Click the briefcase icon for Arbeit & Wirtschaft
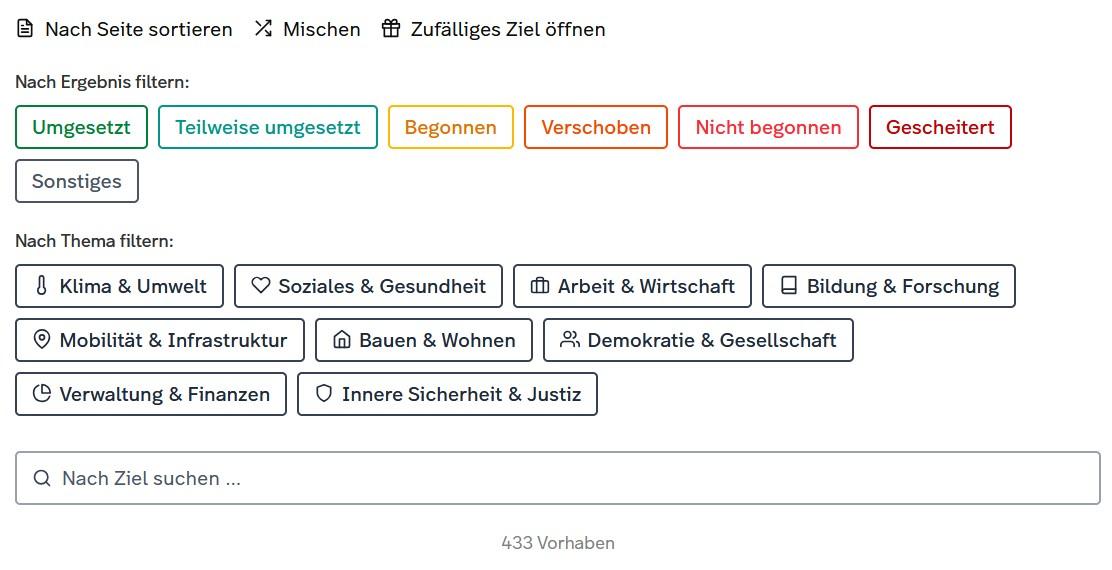This screenshot has height=570, width=1112. [x=540, y=286]
